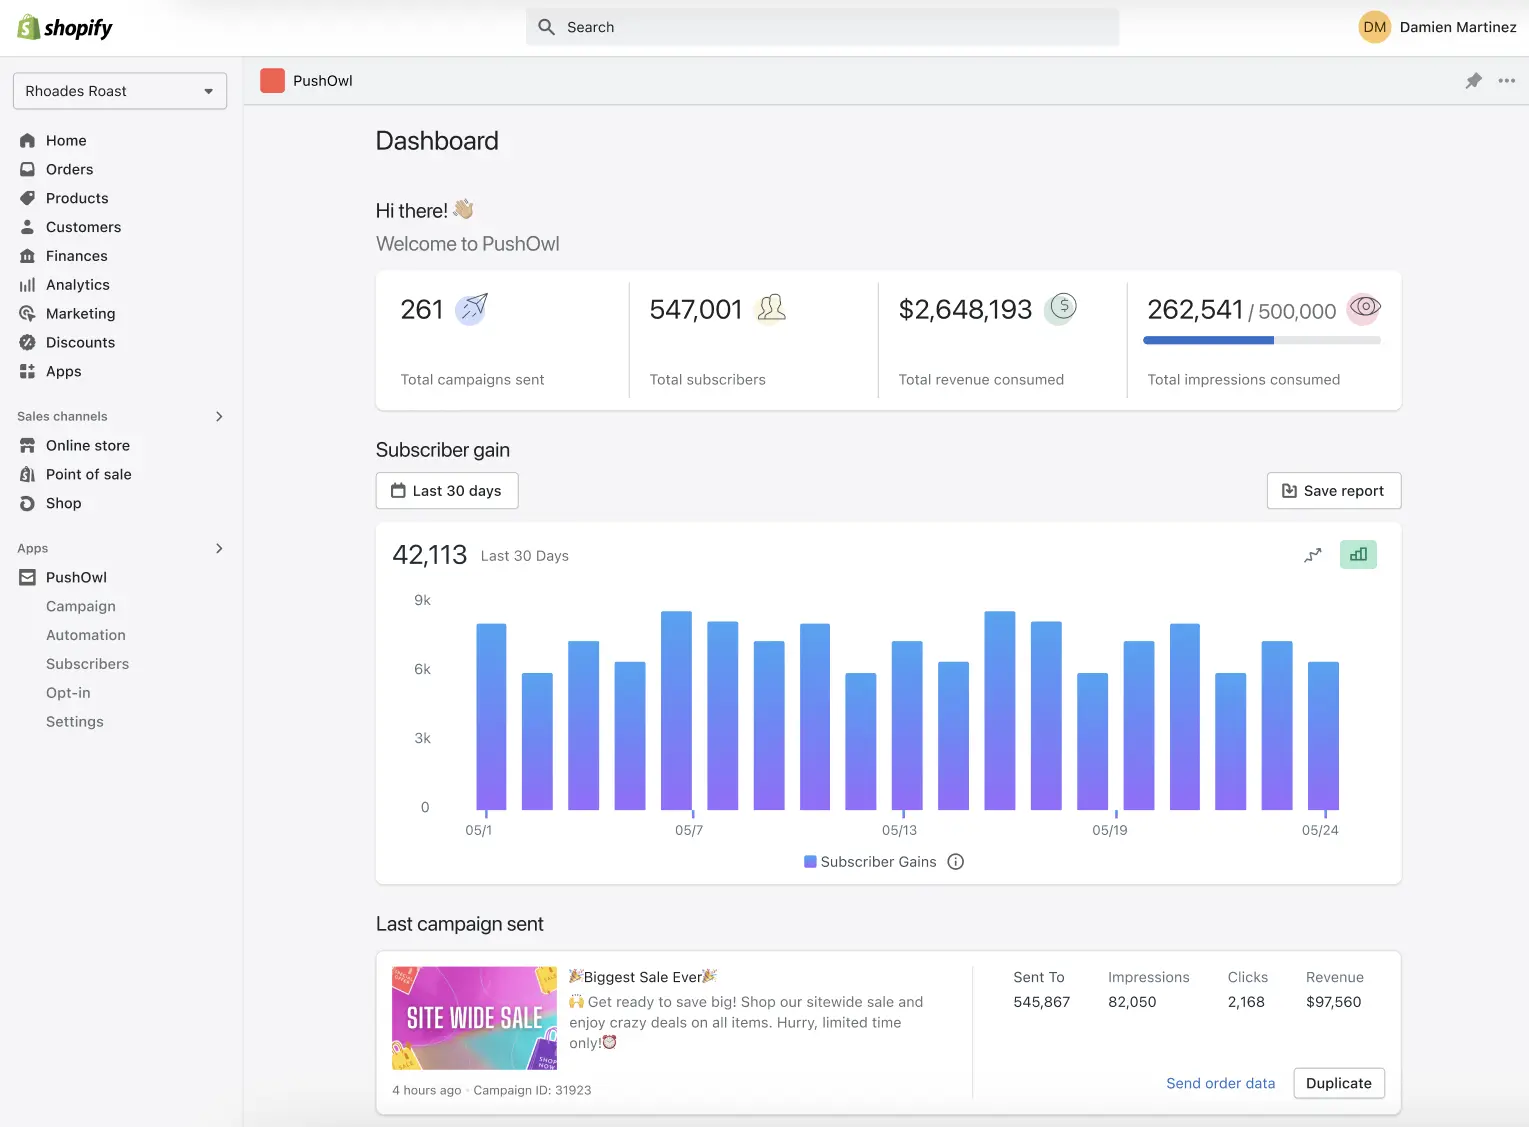Click the Point of sale icon
1529x1127 pixels.
click(27, 474)
